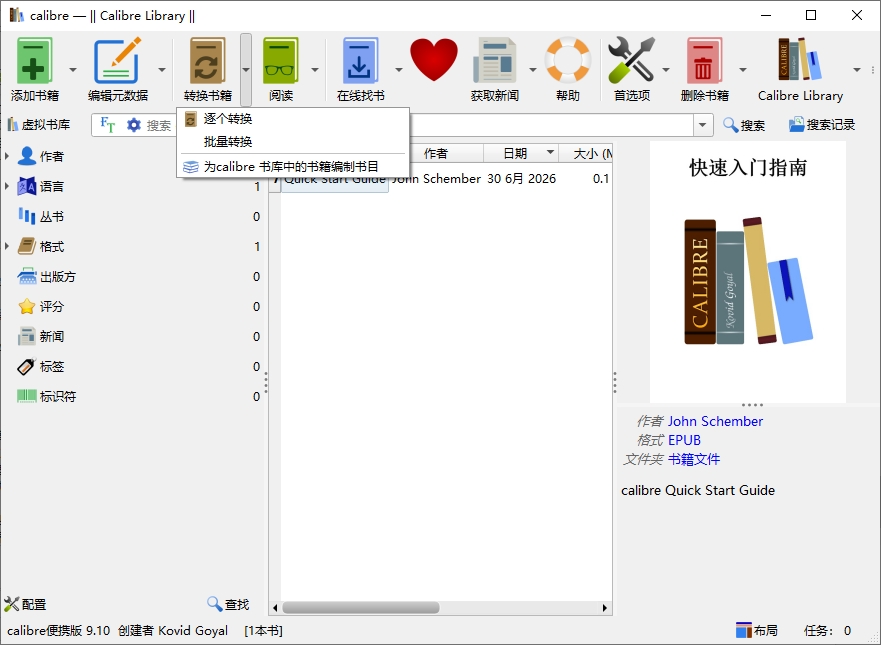Click the search gear settings icon
This screenshot has width=881, height=645.
(x=134, y=125)
